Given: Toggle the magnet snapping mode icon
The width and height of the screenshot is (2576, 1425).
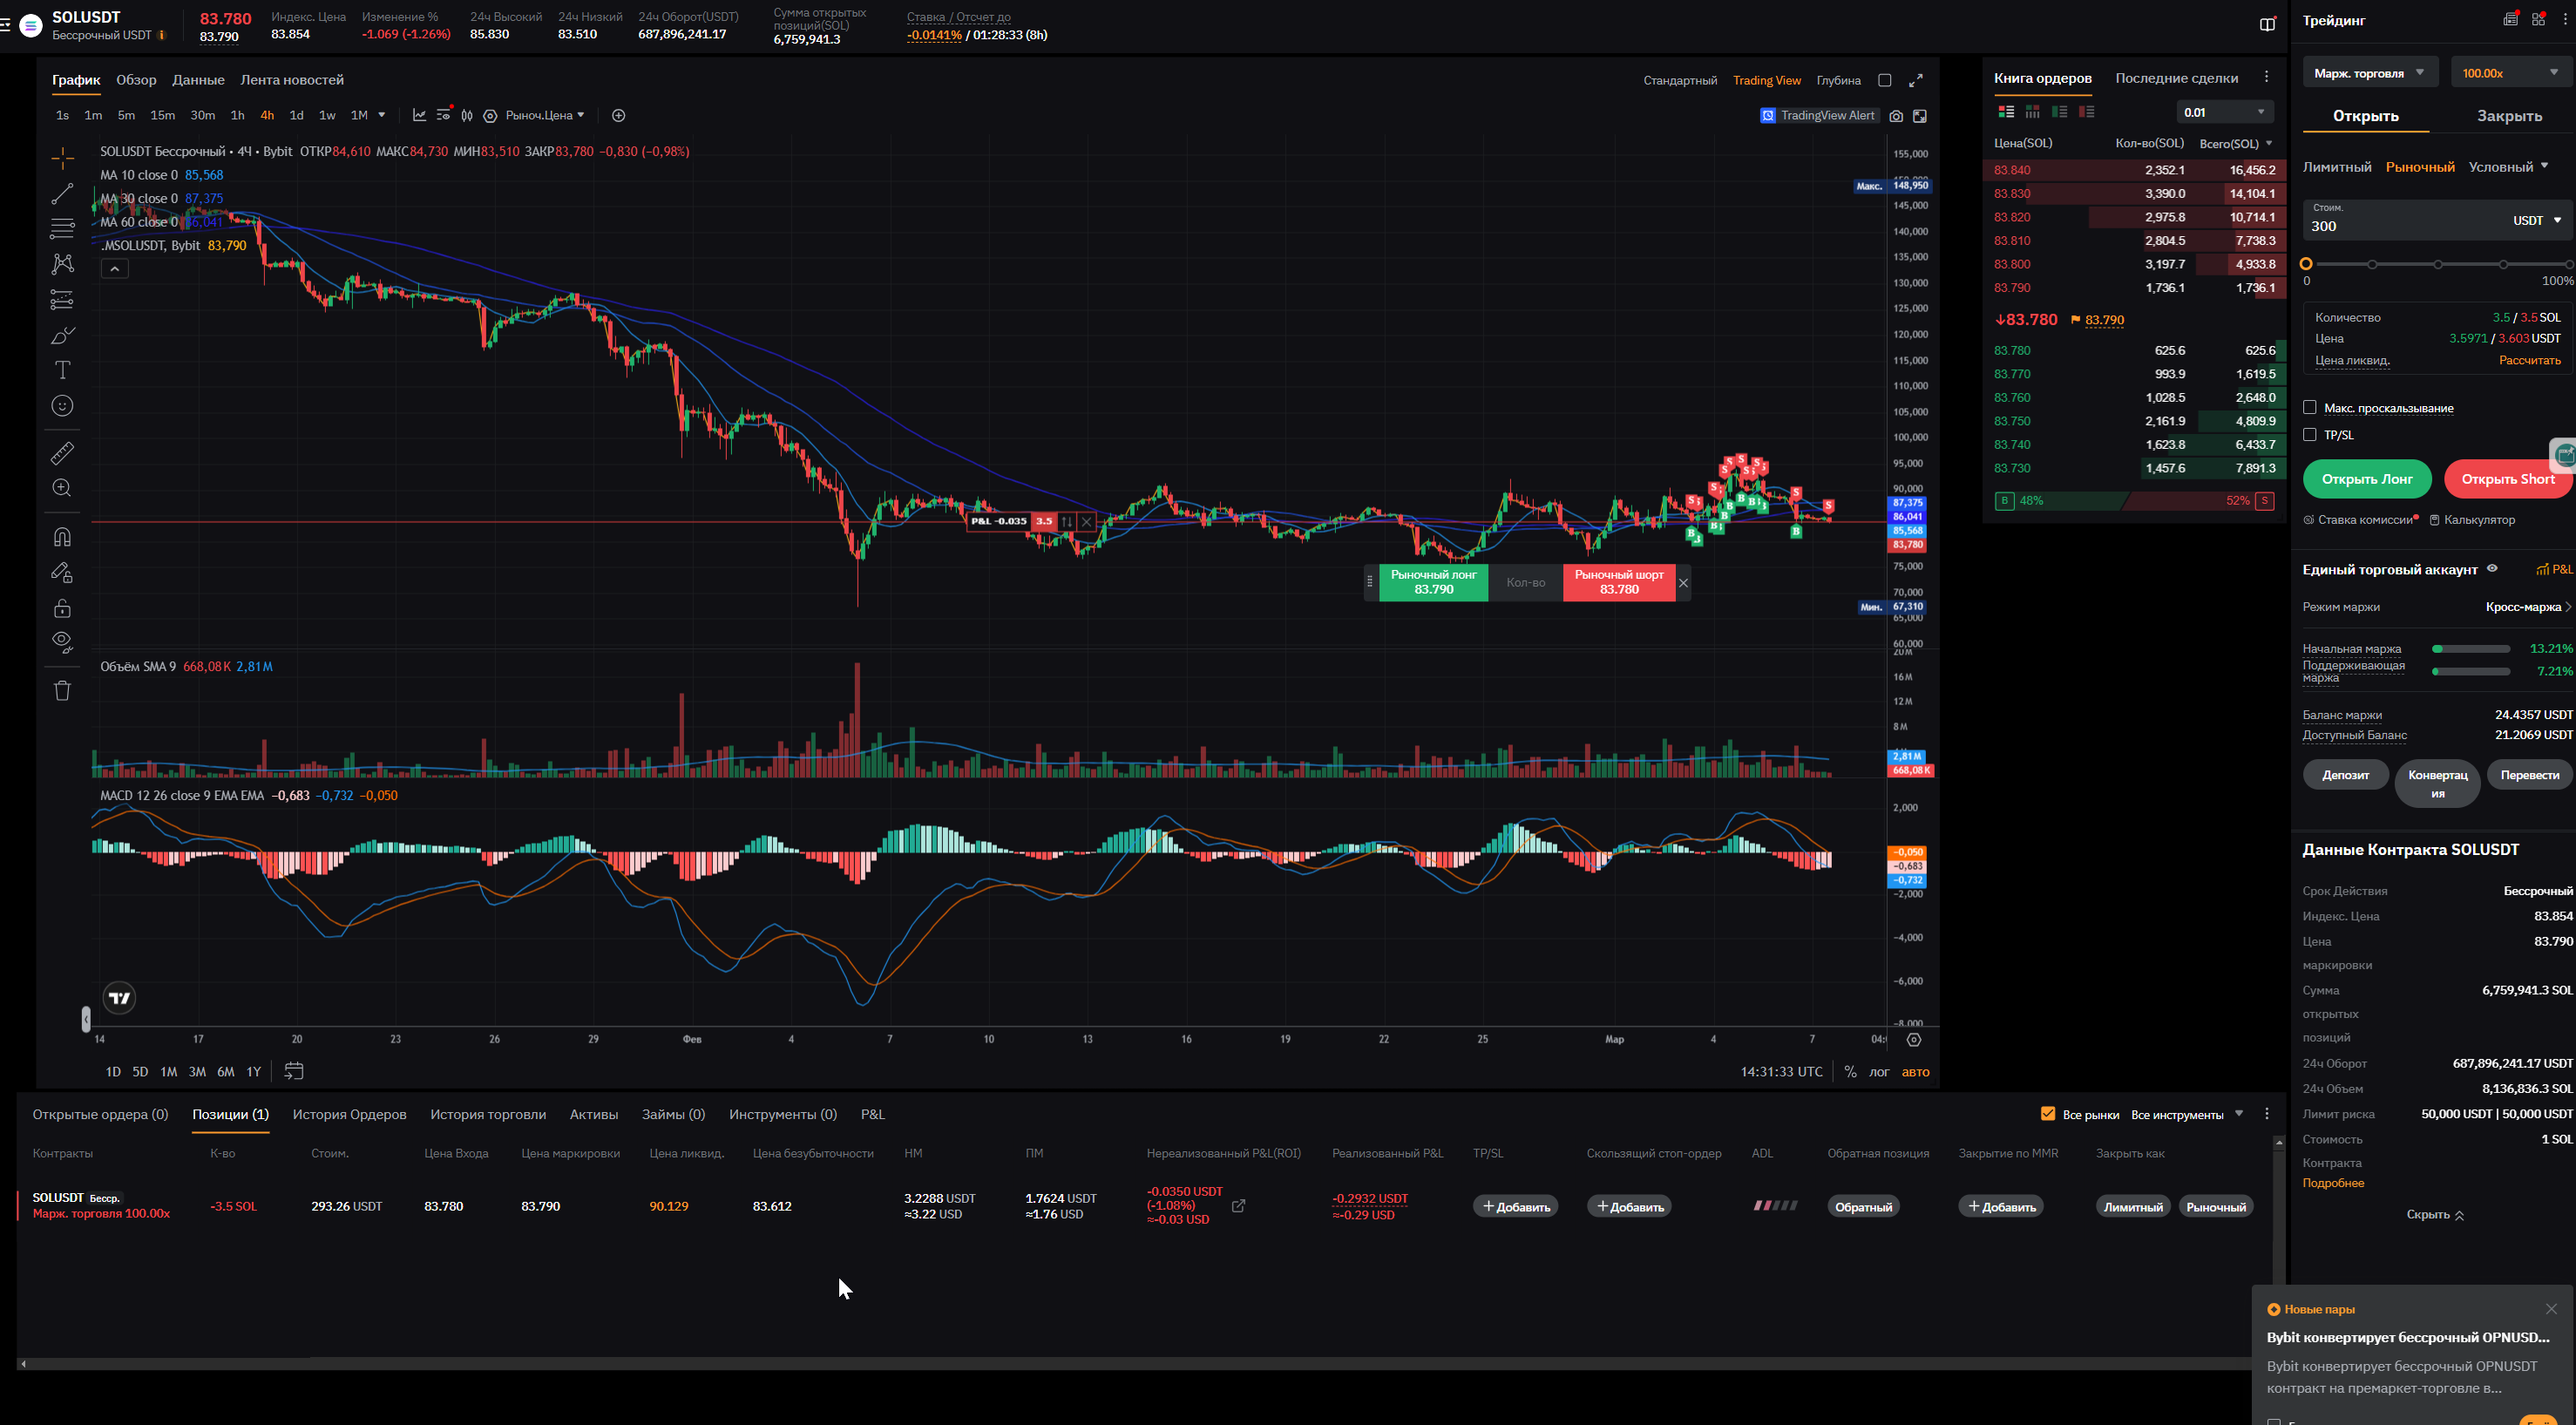Looking at the screenshot, I should tap(62, 537).
